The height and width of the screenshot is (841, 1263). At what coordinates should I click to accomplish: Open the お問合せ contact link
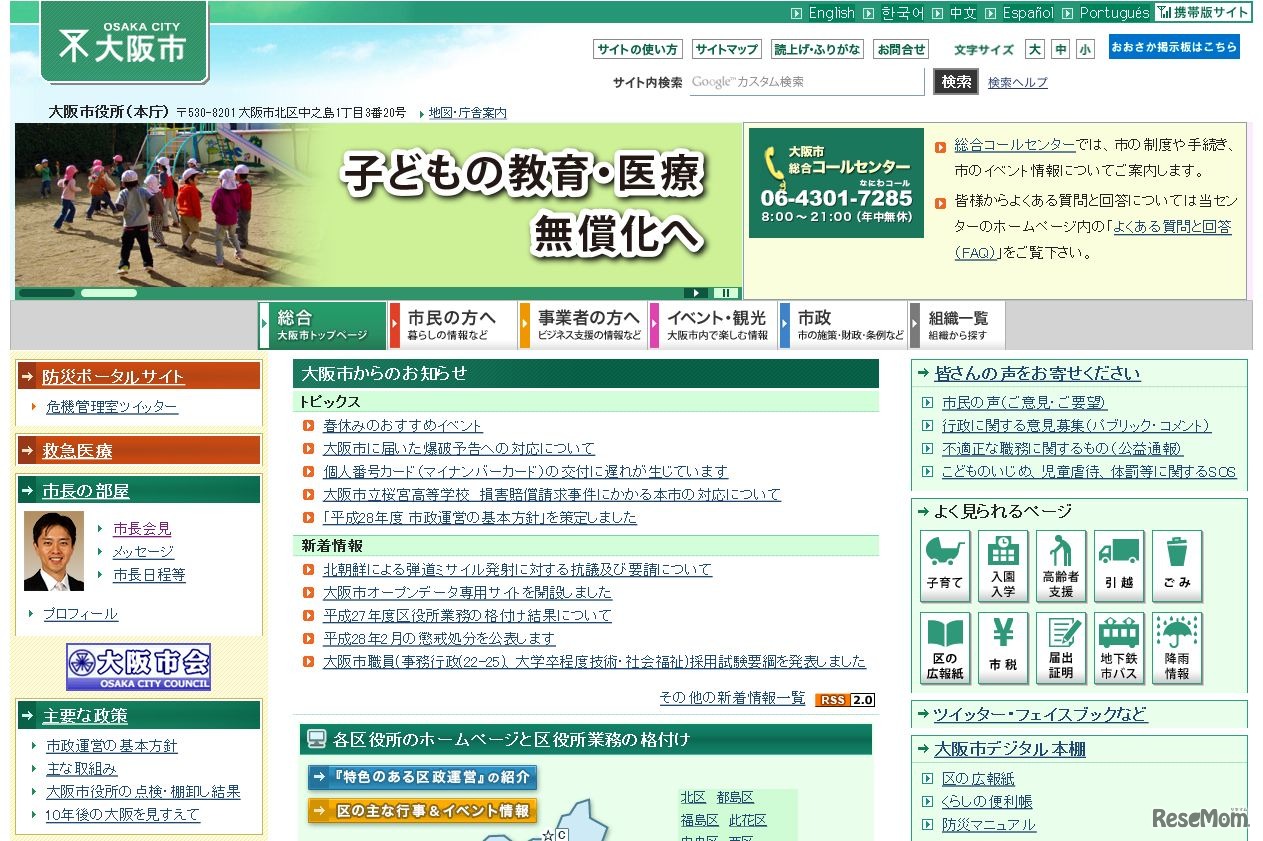(x=900, y=48)
